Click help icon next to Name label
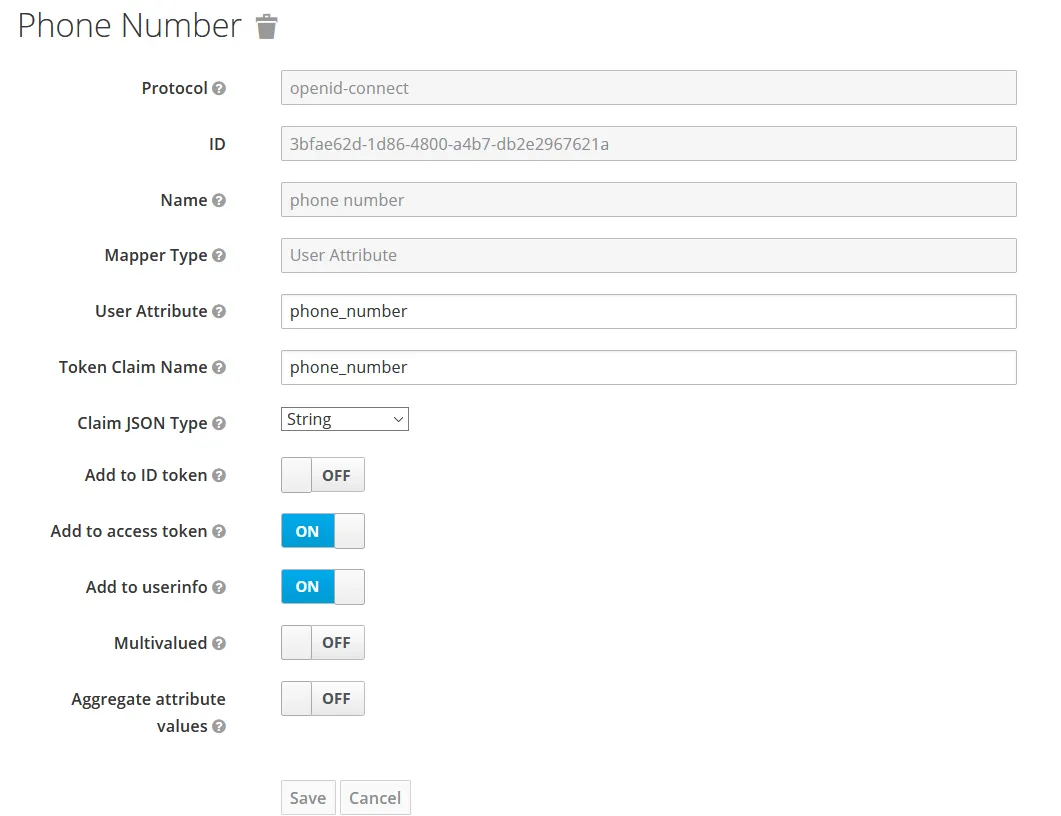1061x816 pixels. click(x=219, y=200)
